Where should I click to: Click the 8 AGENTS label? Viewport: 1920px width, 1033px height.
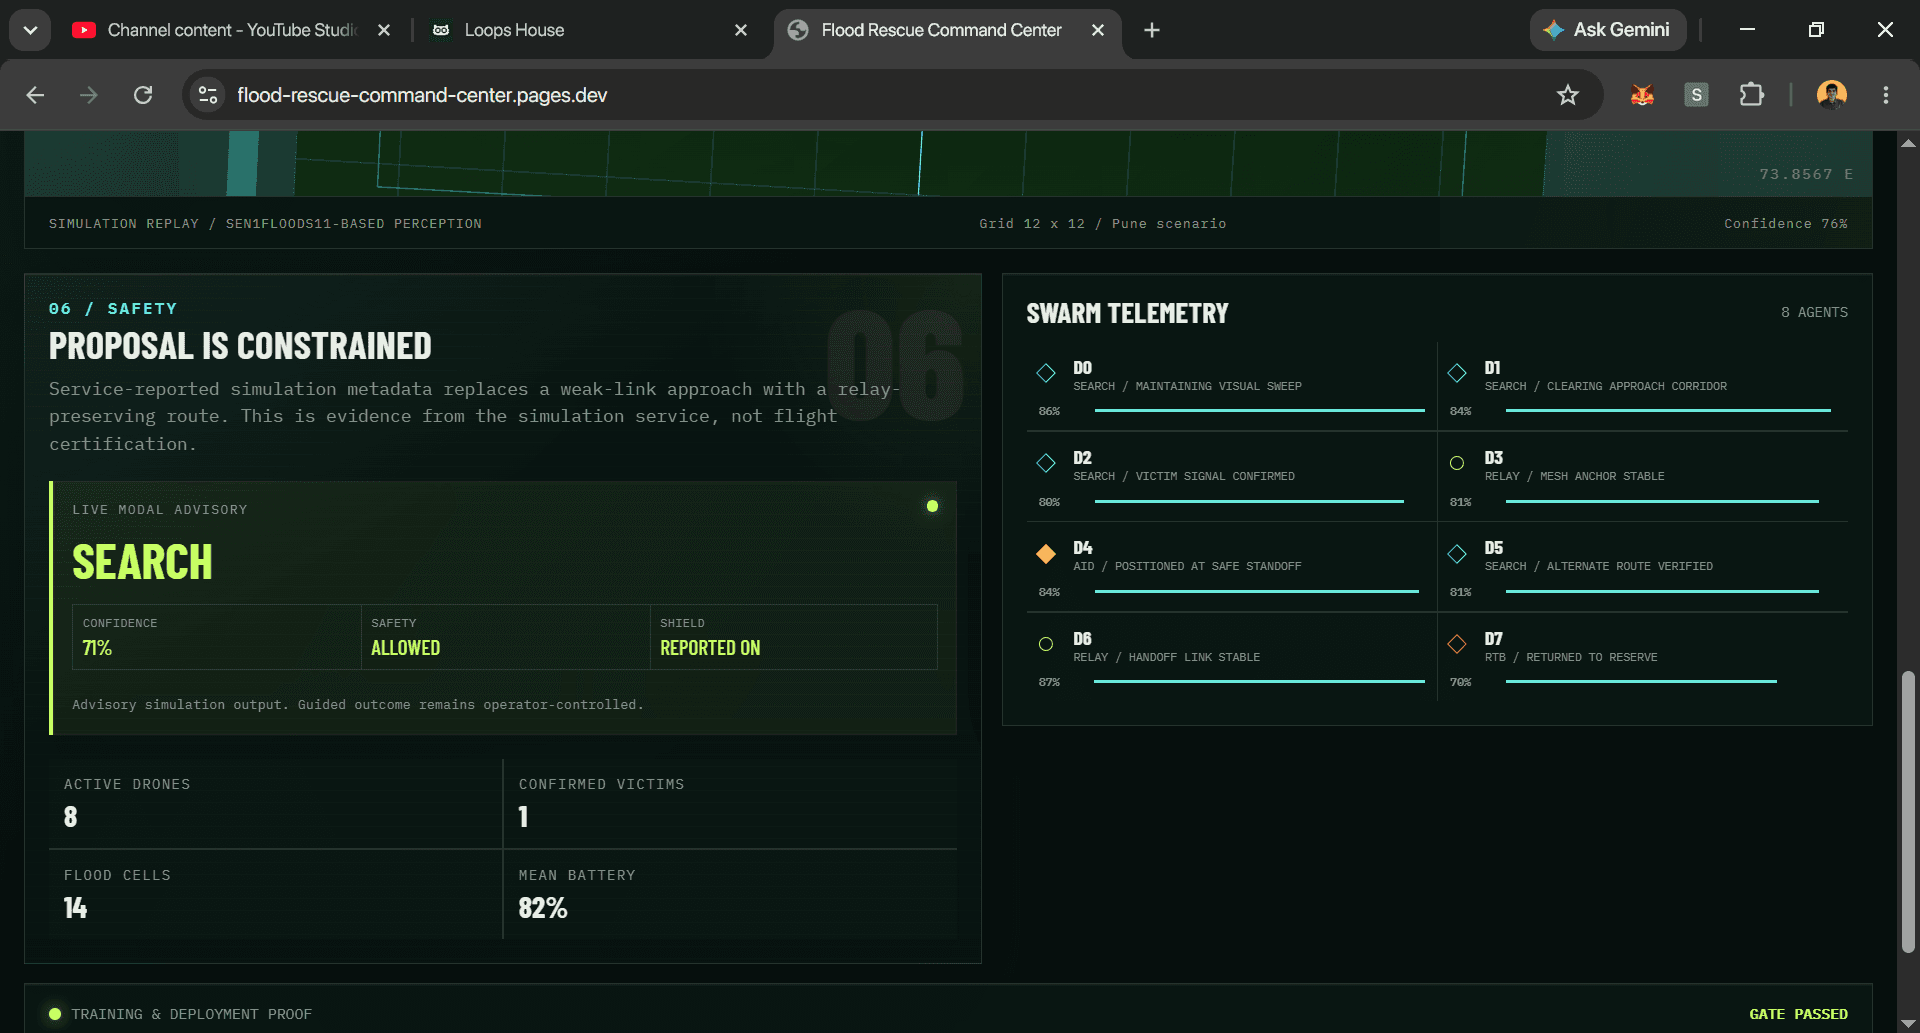pos(1814,312)
